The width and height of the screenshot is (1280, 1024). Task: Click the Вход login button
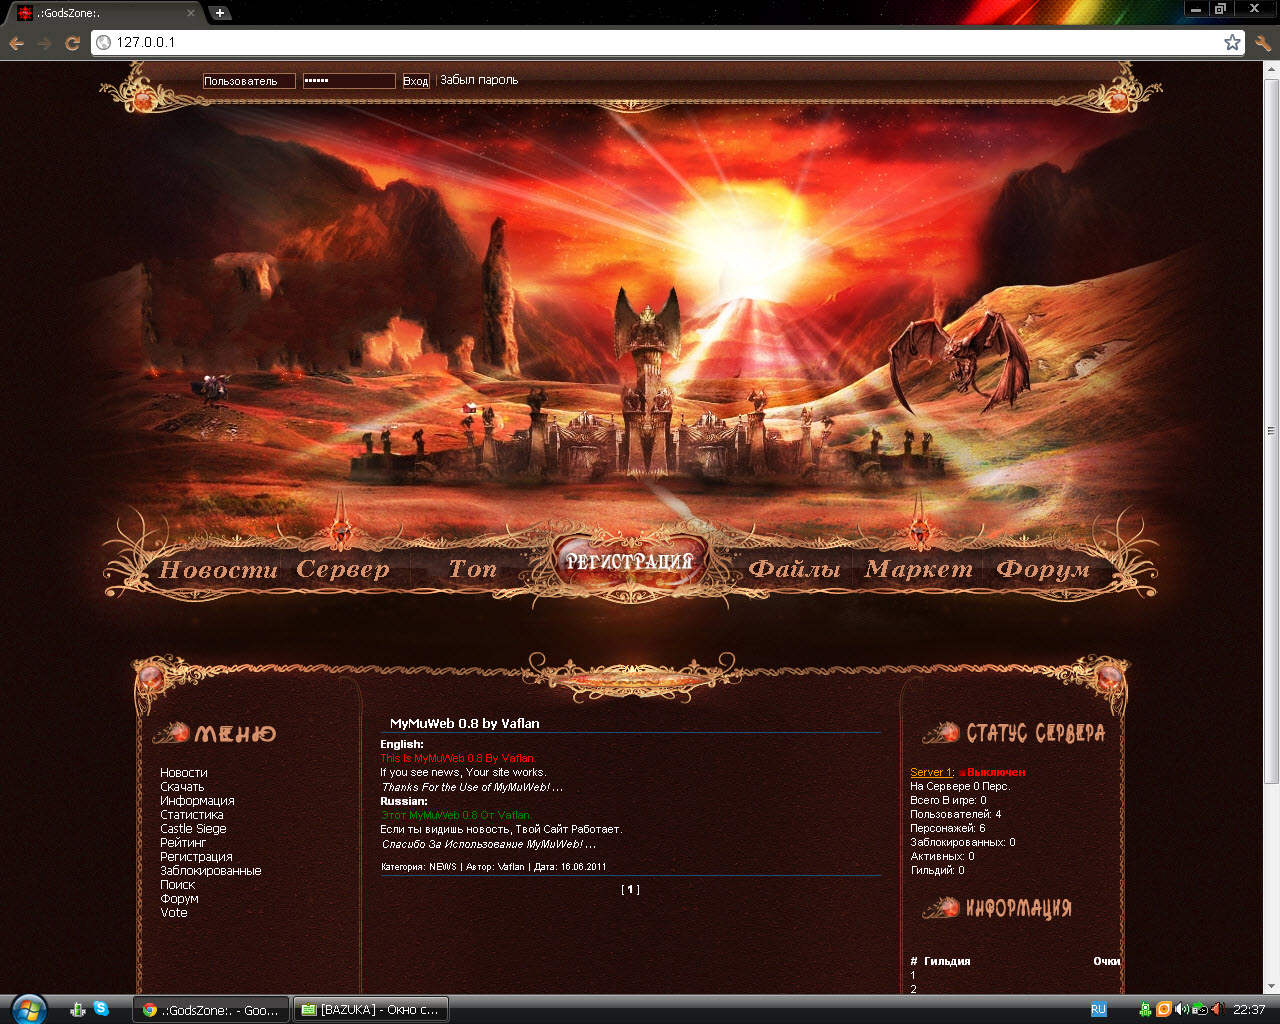click(416, 81)
